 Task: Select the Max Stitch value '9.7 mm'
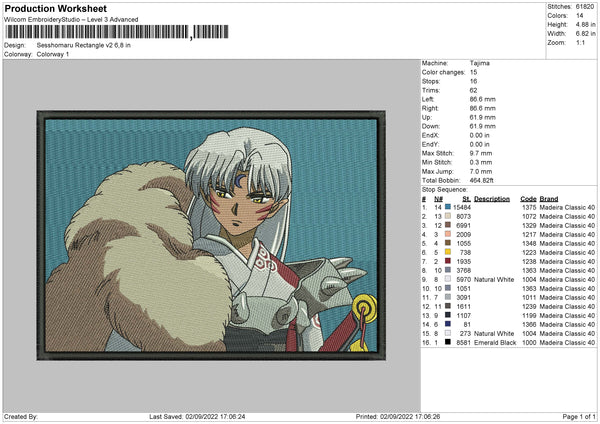pos(481,153)
